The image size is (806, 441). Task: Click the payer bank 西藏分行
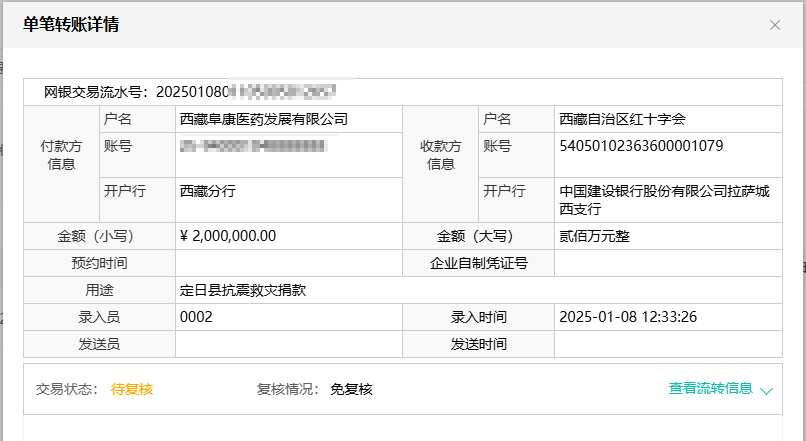coord(207,190)
